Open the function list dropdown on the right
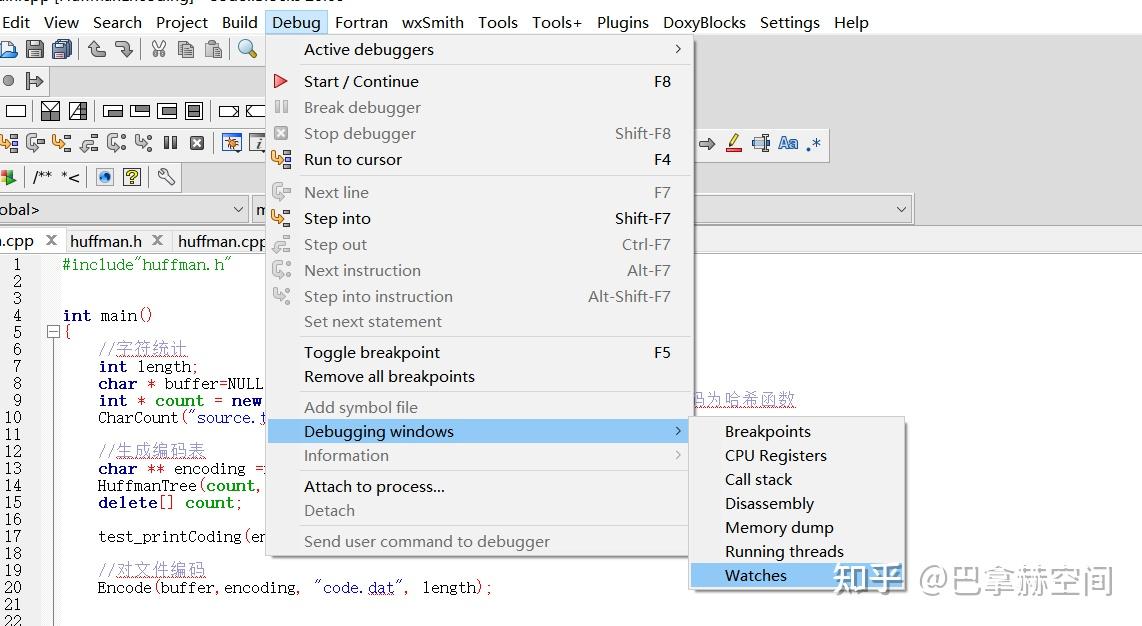Image resolution: width=1142 pixels, height=626 pixels. point(901,210)
